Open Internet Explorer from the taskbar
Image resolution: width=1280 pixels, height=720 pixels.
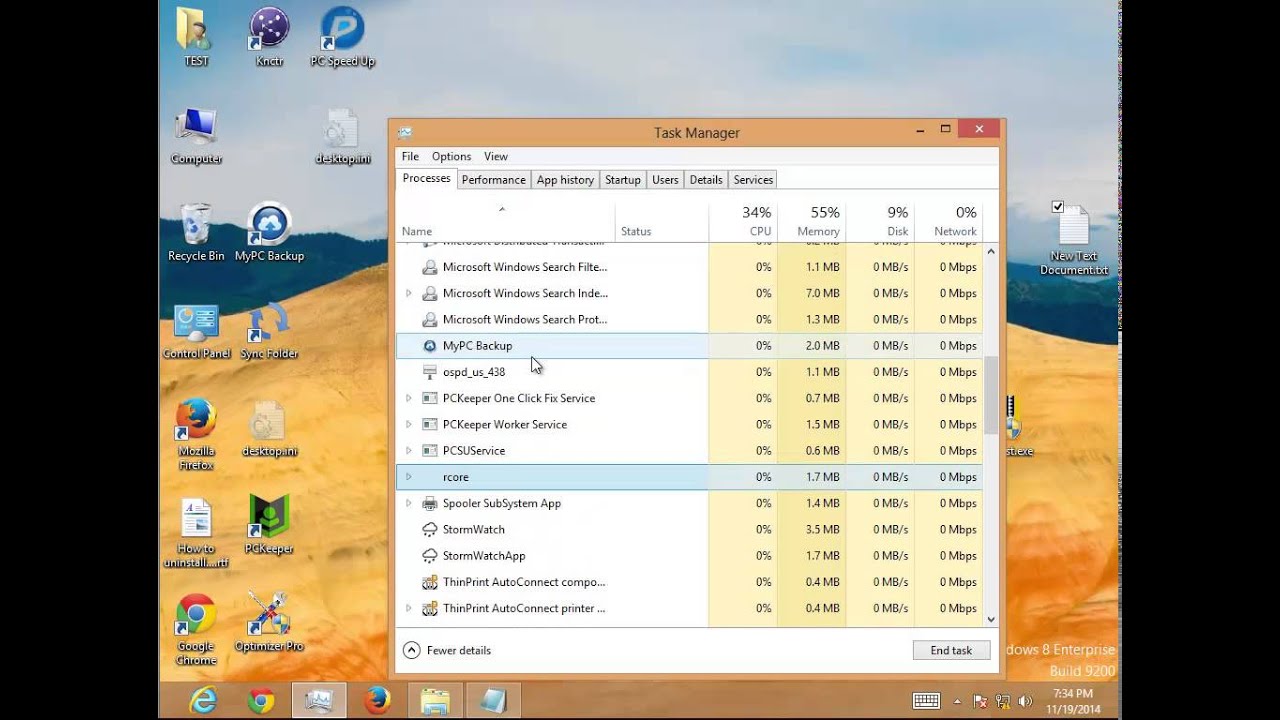203,701
